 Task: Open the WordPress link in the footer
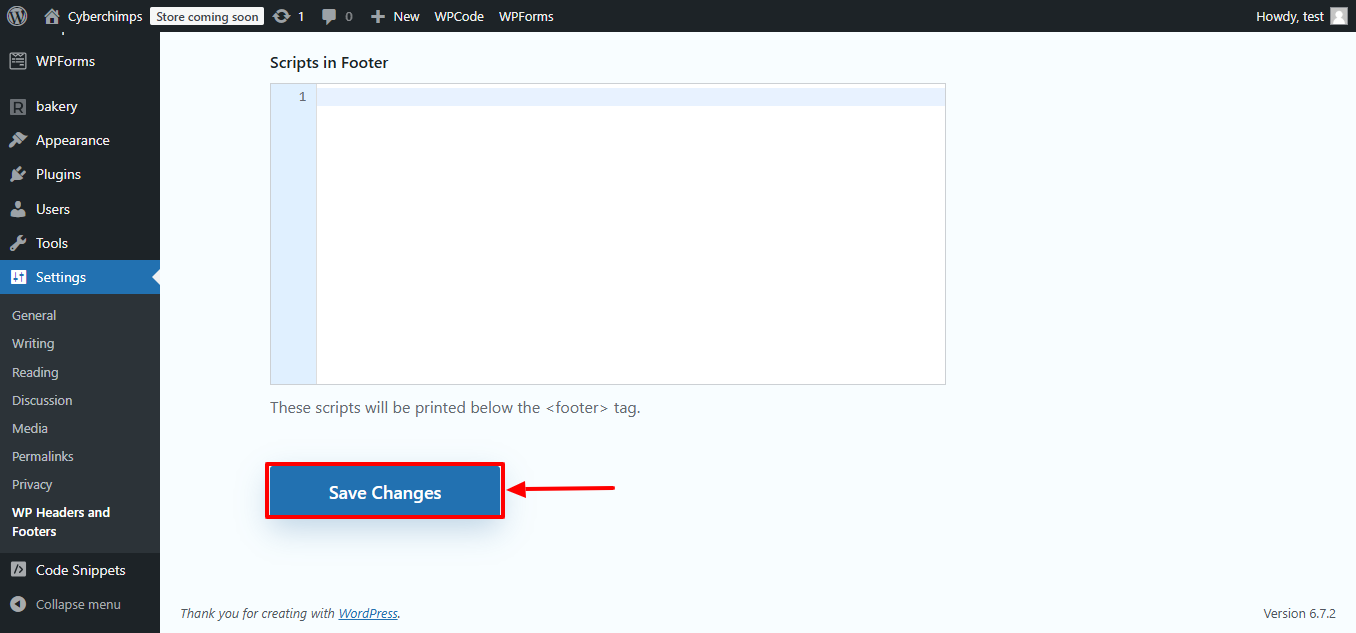pyautogui.click(x=368, y=613)
